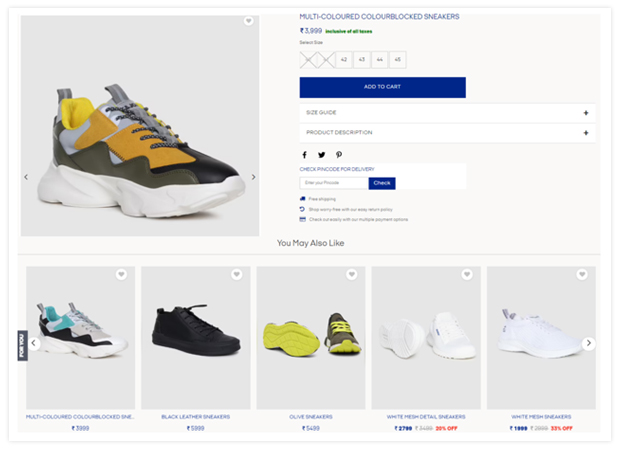
Task: Toggle wishlist heart on Olive Sneakers
Action: coord(352,274)
